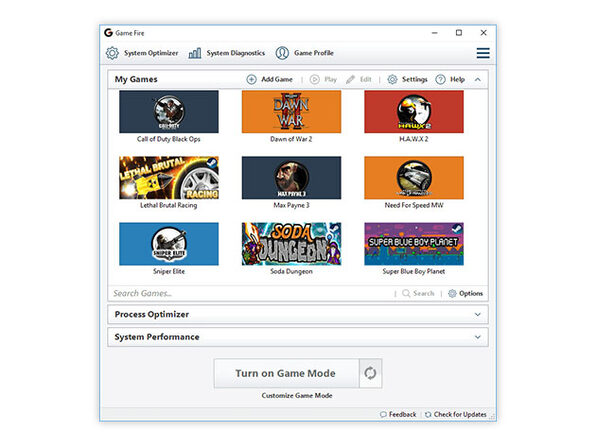Click the Help question mark icon
Screen dimensions: 596x447
tap(440, 79)
